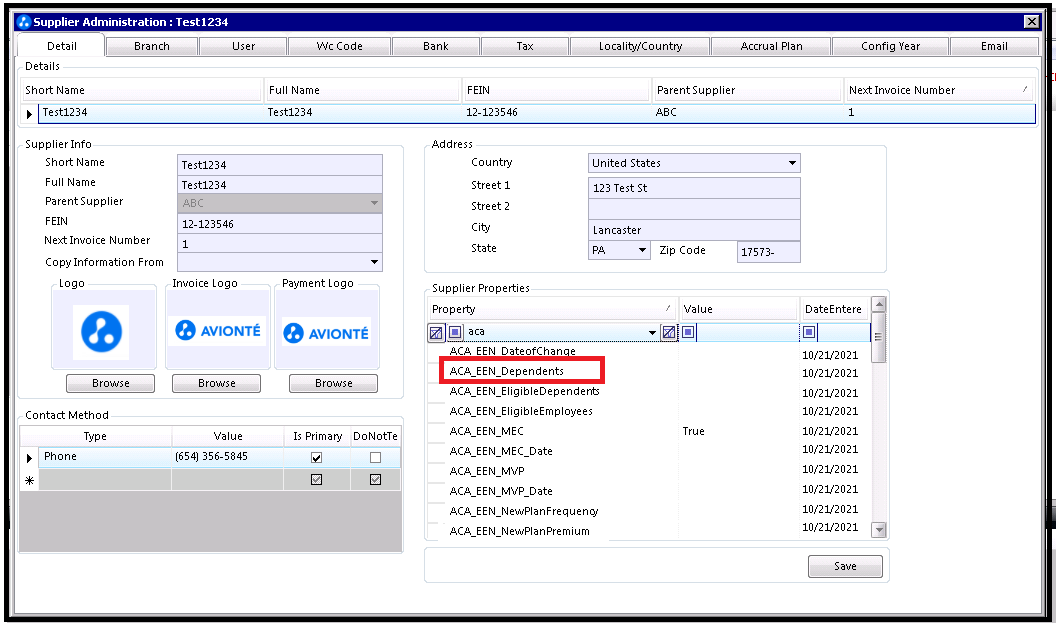1056x626 pixels.
Task: Click the new-row asterisk in Contact Method
Action: [x=29, y=481]
